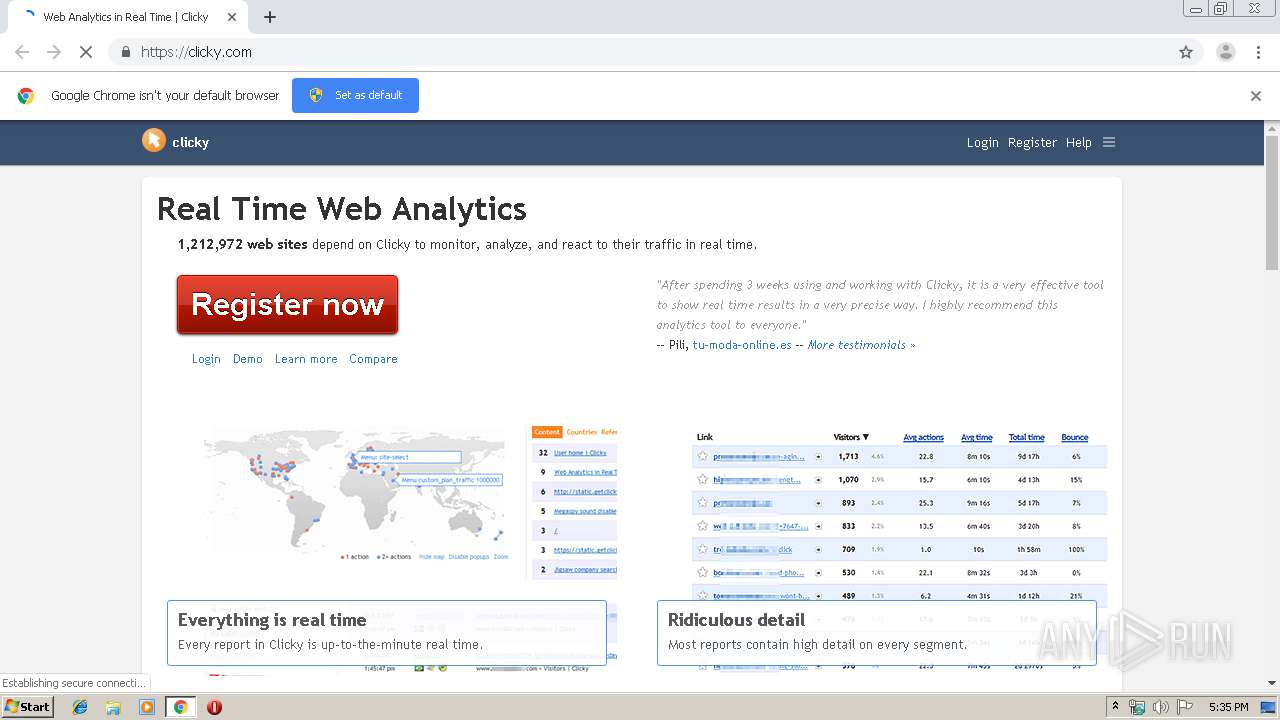The height and width of the screenshot is (720, 1280).
Task: Open the dropdown arrow in 833 row
Action: coord(819,526)
